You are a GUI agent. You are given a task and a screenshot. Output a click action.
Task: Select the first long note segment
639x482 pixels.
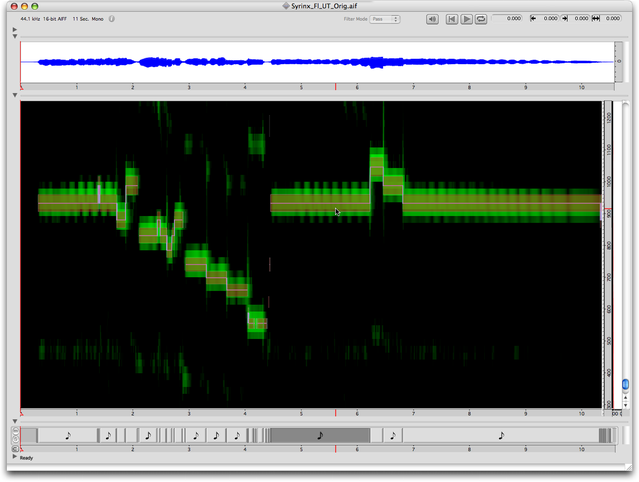(68, 436)
